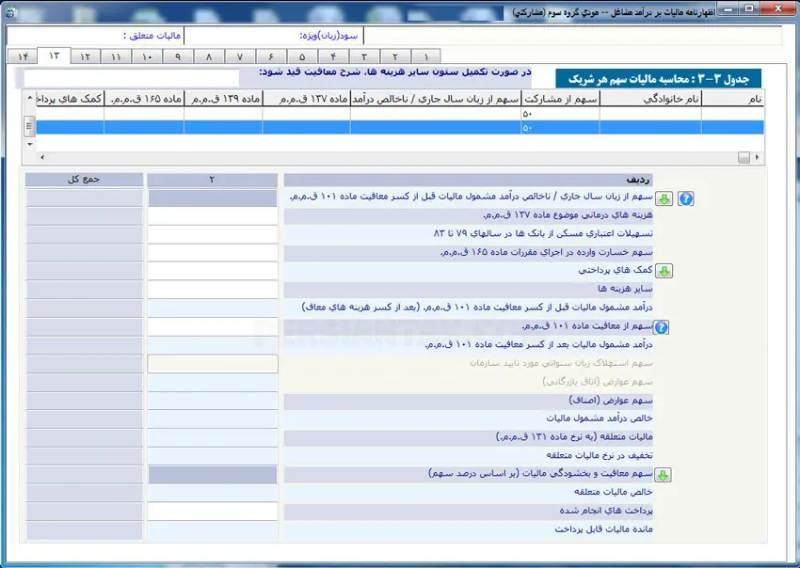The height and width of the screenshot is (568, 800).
Task: Click the green download arrow beside row سهم از زیان سال جاری
Action: point(667,198)
